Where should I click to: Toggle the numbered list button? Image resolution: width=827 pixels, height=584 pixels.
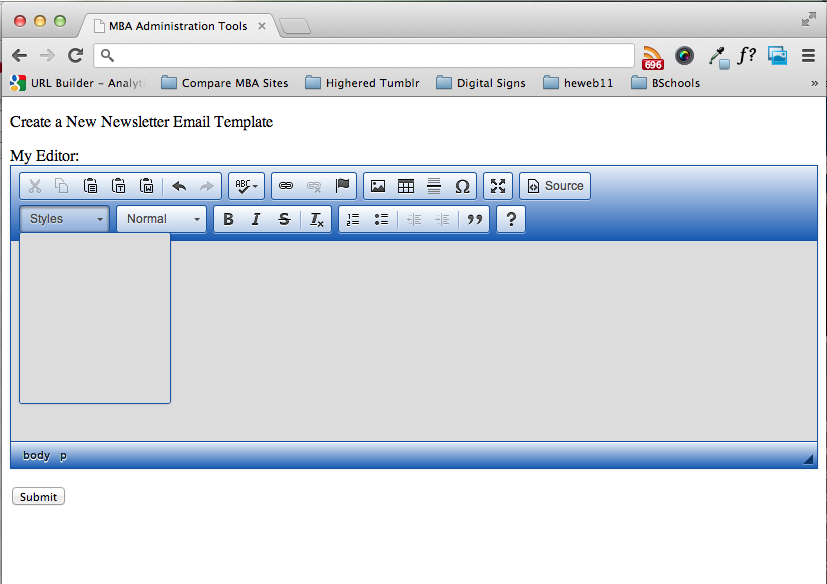click(x=353, y=219)
